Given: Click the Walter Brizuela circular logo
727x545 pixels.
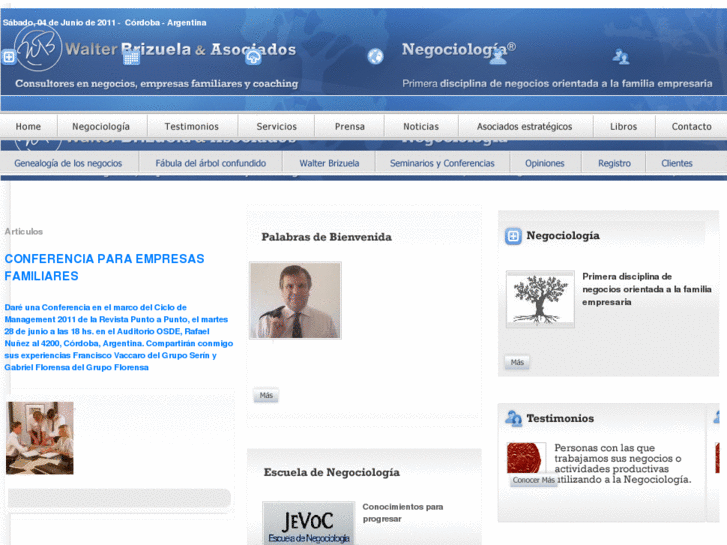Looking at the screenshot, I should tap(38, 47).
